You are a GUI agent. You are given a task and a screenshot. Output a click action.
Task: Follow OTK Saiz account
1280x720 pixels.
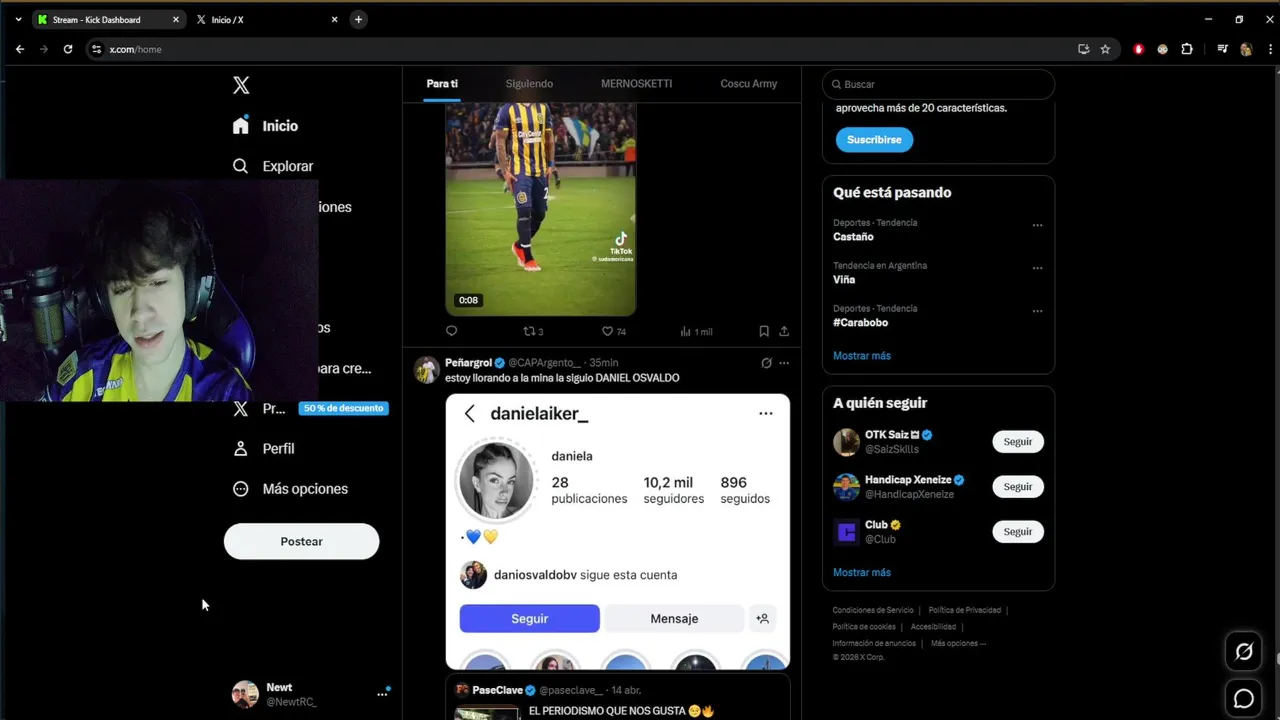coord(1017,442)
